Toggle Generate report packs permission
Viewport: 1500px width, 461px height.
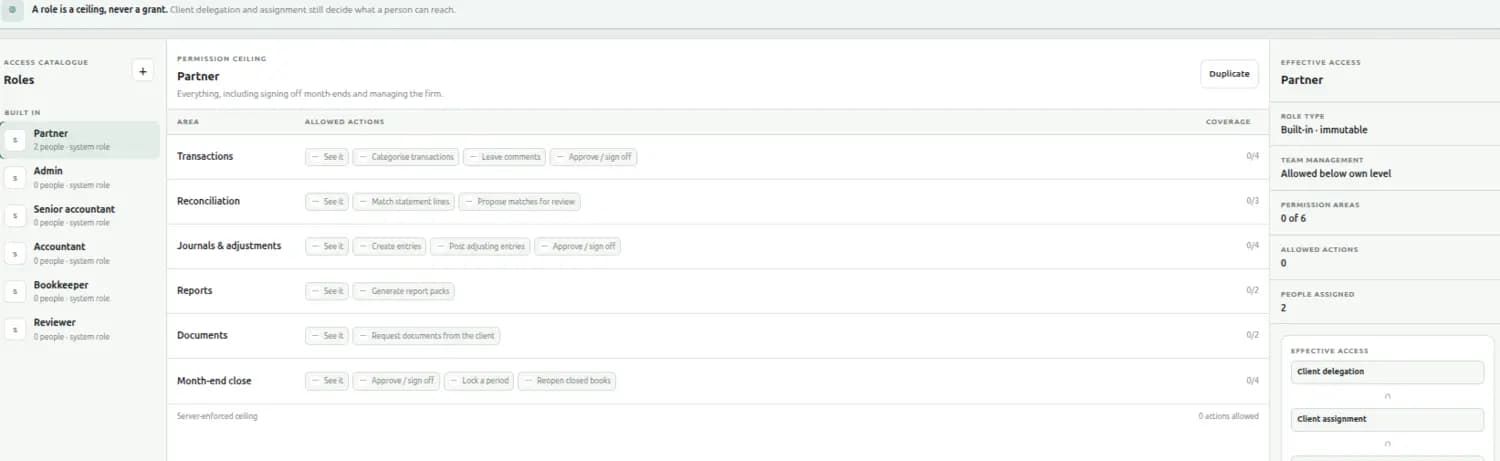pos(405,291)
